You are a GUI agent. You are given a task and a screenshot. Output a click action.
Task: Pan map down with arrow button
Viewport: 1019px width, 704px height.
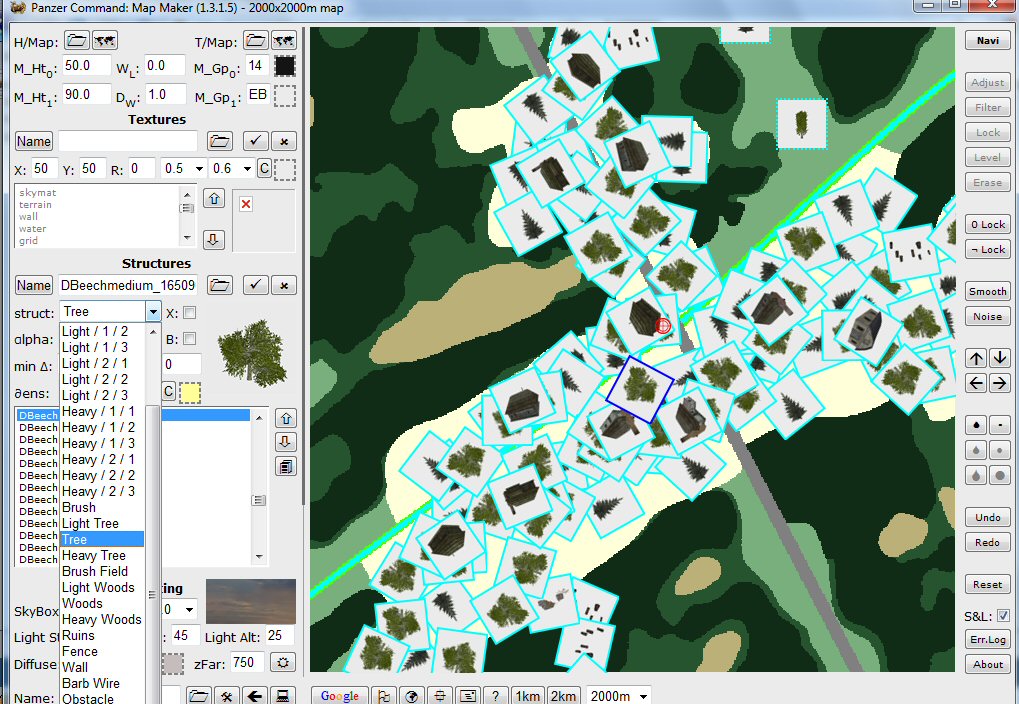pyautogui.click(x=1000, y=358)
